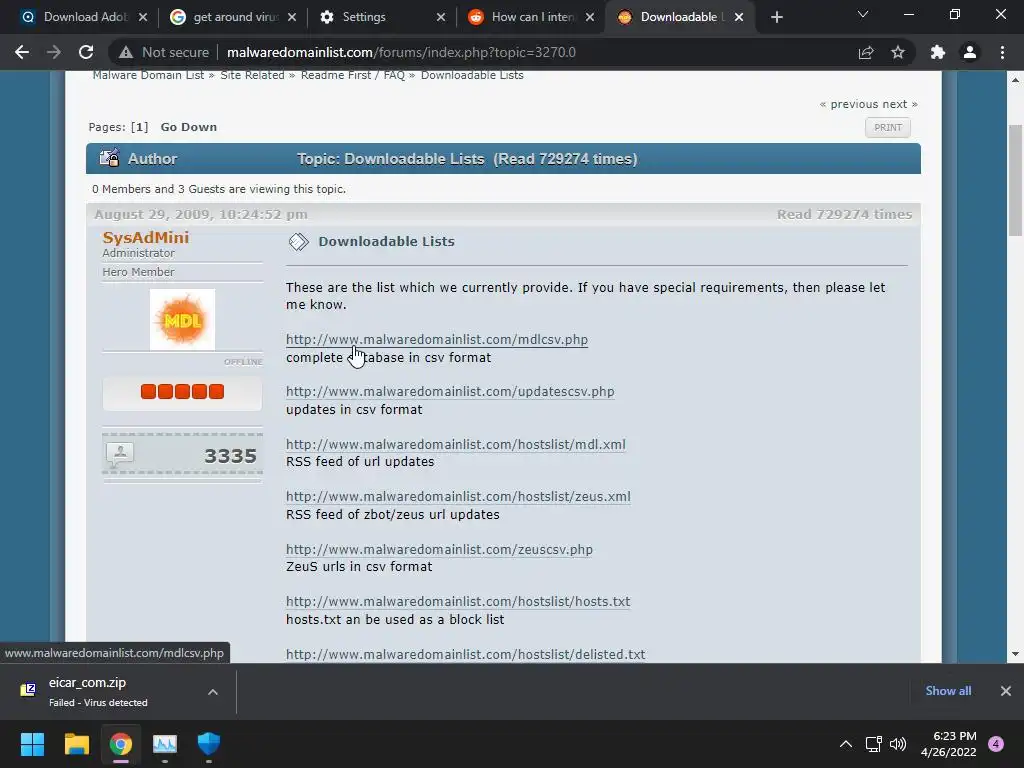This screenshot has height=768, width=1024.
Task: Close the downloads bar
Action: click(1006, 691)
